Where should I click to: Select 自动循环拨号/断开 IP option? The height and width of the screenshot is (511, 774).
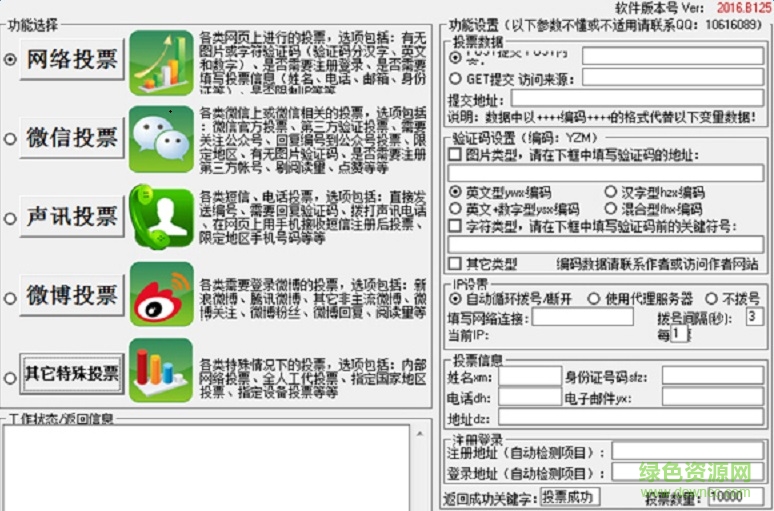point(455,299)
